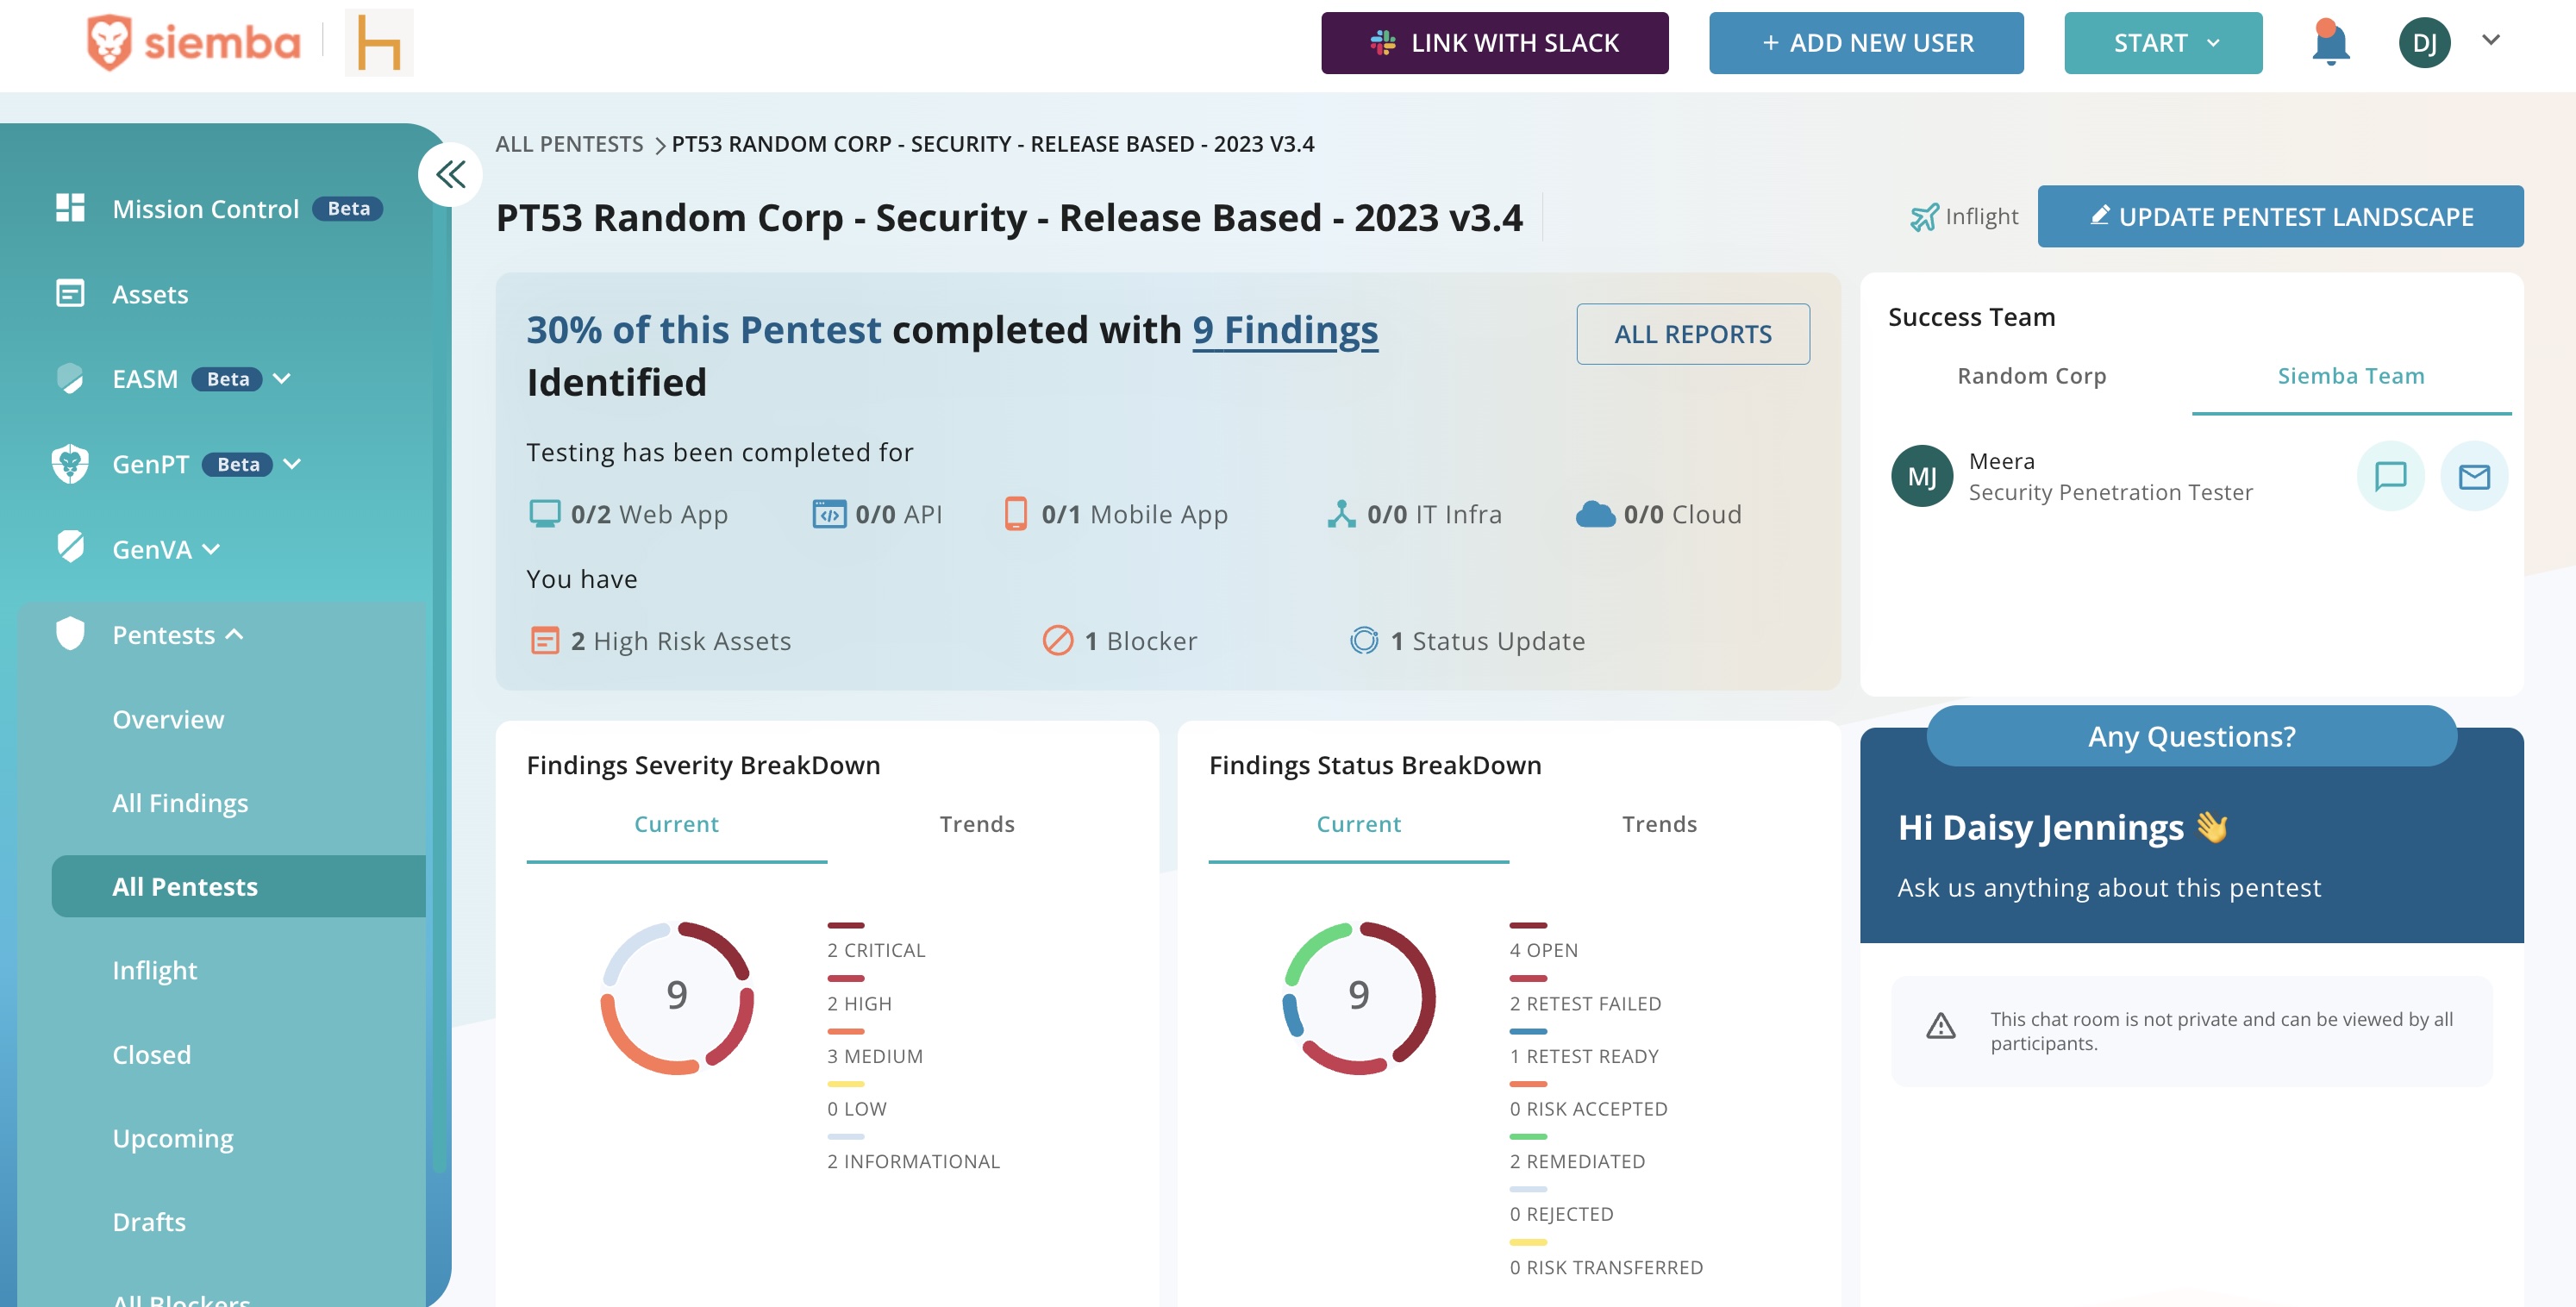Expand the GenPT submenu chevron
The height and width of the screenshot is (1307, 2576).
tap(292, 464)
